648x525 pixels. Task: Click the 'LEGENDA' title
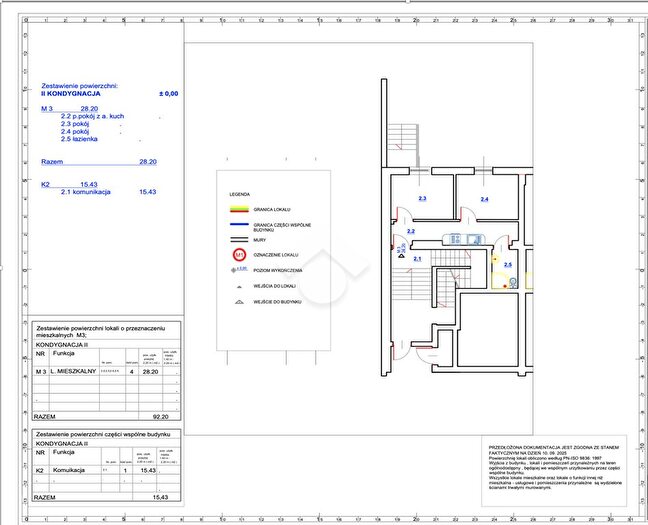[x=240, y=194]
